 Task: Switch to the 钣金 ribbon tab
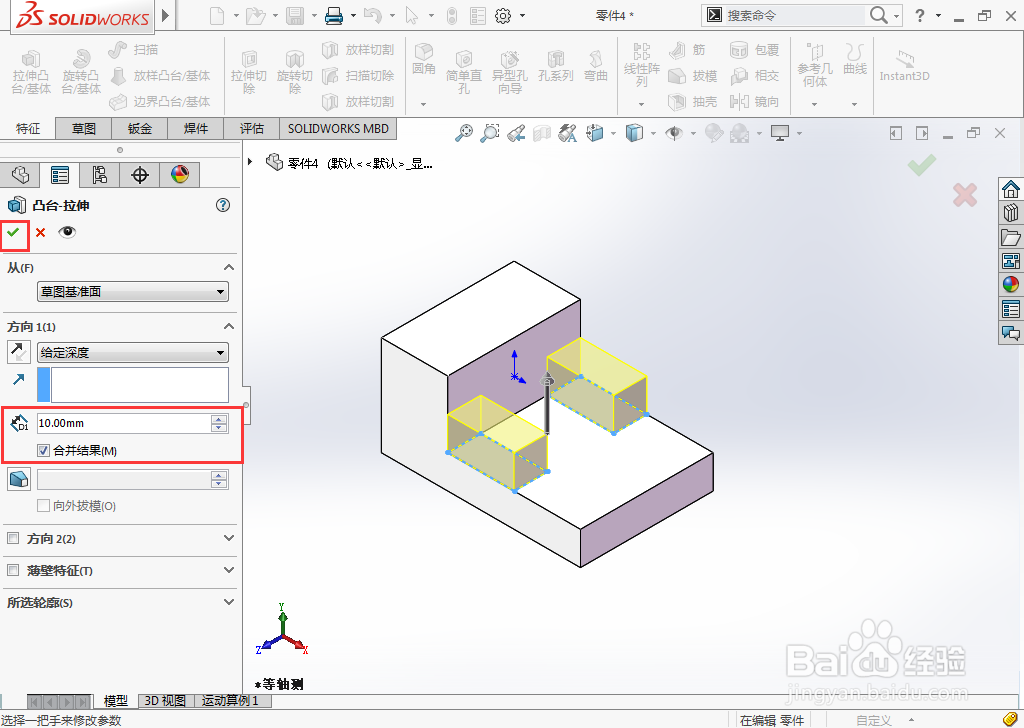pos(140,129)
